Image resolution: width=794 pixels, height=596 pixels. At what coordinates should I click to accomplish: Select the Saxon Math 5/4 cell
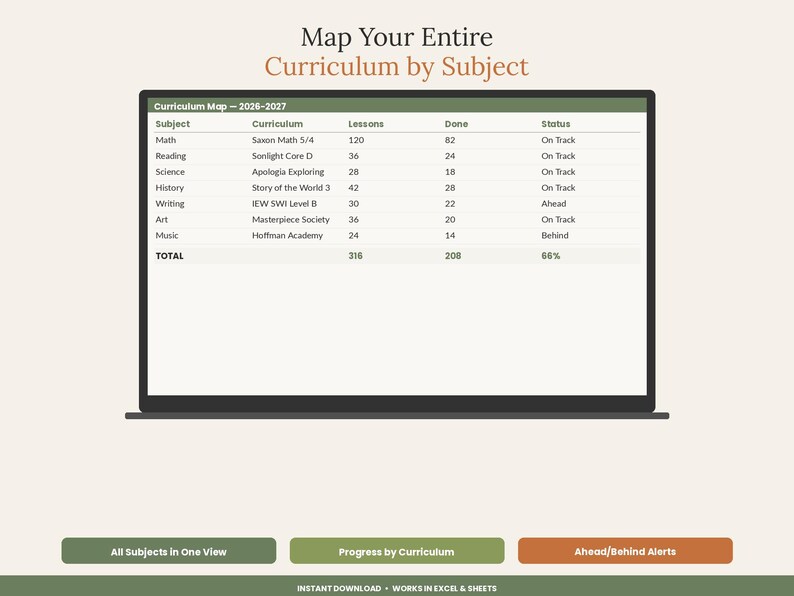[x=283, y=140]
